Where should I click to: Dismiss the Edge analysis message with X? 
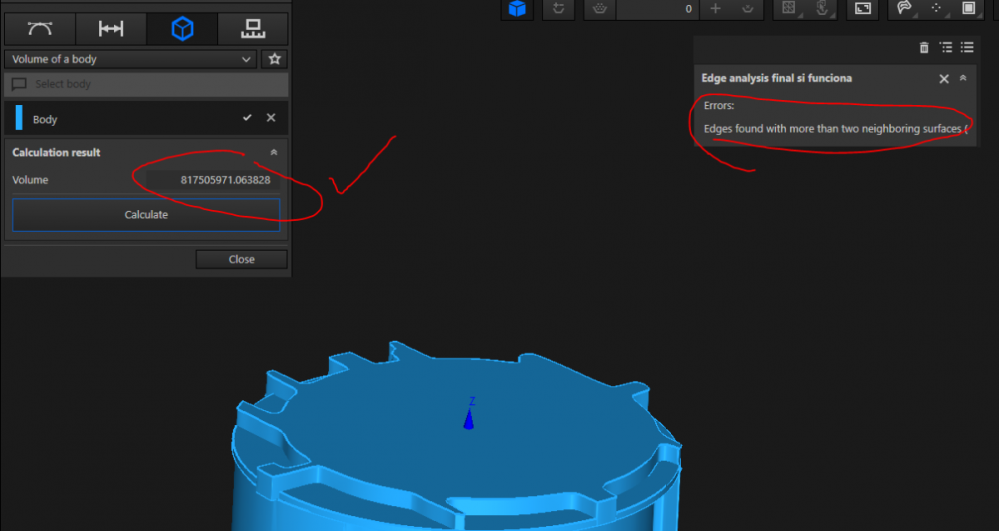[944, 78]
